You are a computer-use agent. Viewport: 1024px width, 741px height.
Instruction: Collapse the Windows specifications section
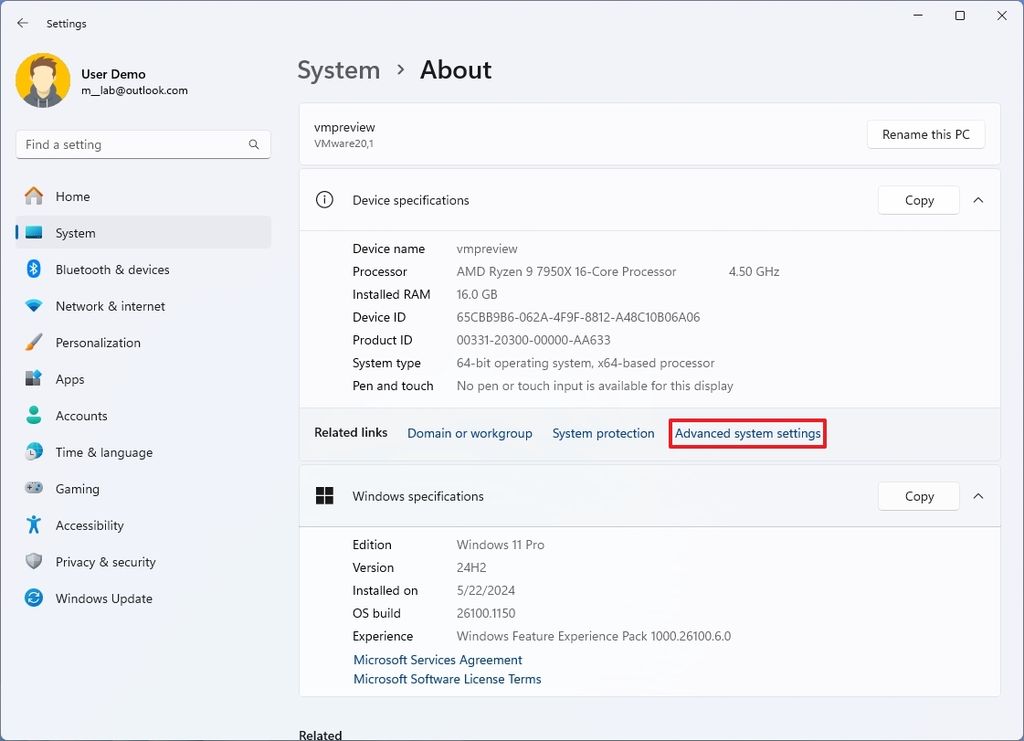[978, 496]
